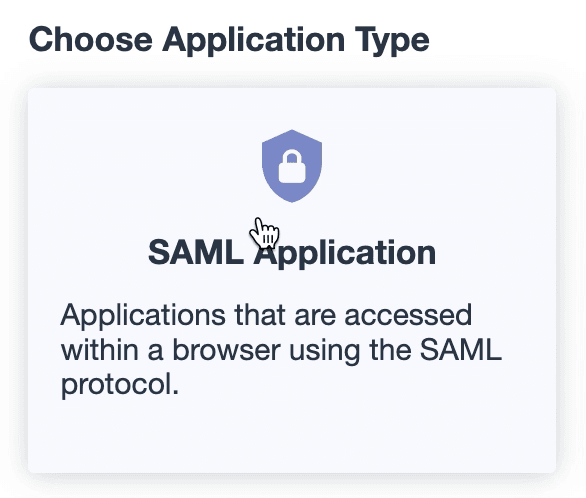Click the word SAML in card title

(196, 252)
